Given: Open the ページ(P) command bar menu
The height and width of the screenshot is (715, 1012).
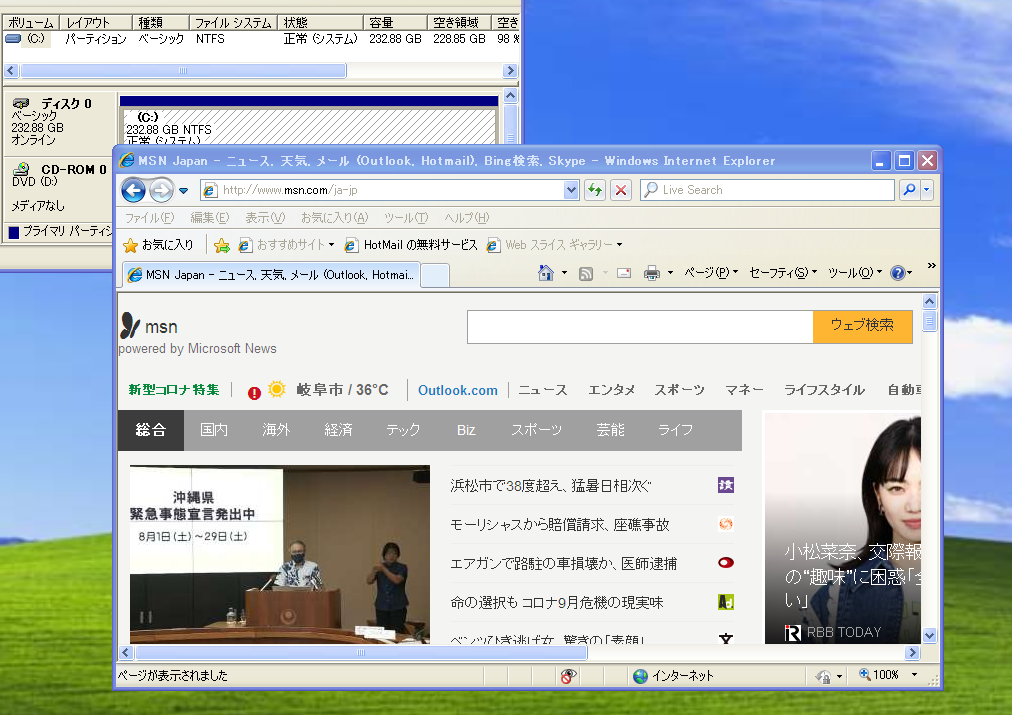Looking at the screenshot, I should tap(711, 273).
